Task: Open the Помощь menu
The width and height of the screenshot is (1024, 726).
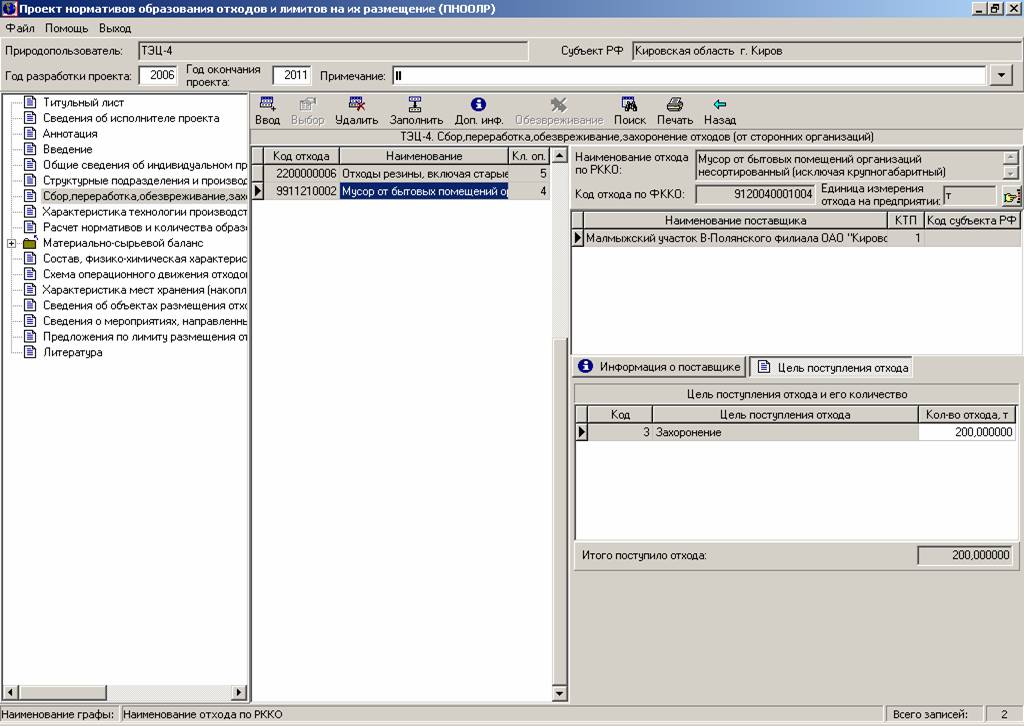Action: (66, 28)
